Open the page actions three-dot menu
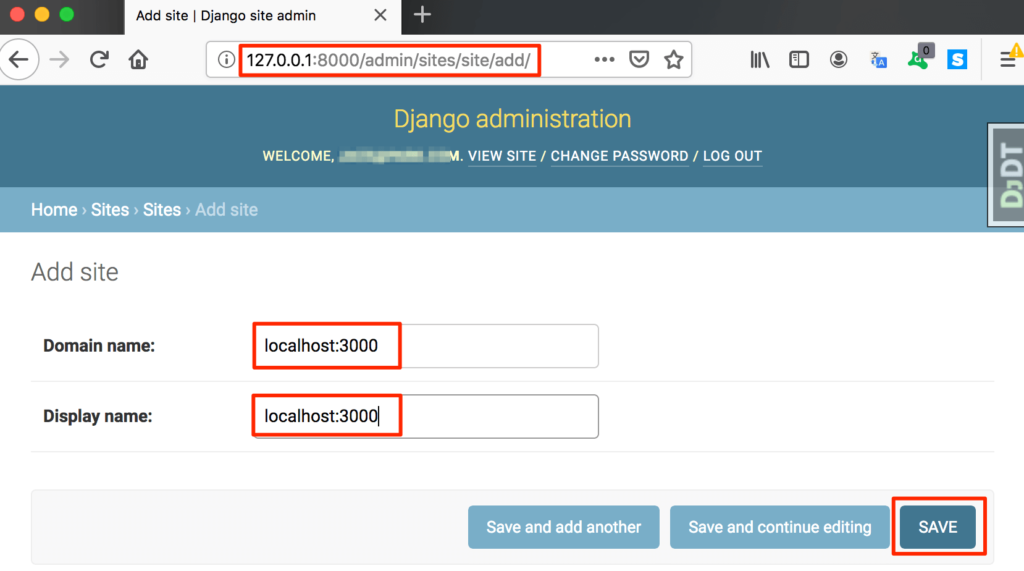Screen dimensions: 1024x571 click(604, 59)
